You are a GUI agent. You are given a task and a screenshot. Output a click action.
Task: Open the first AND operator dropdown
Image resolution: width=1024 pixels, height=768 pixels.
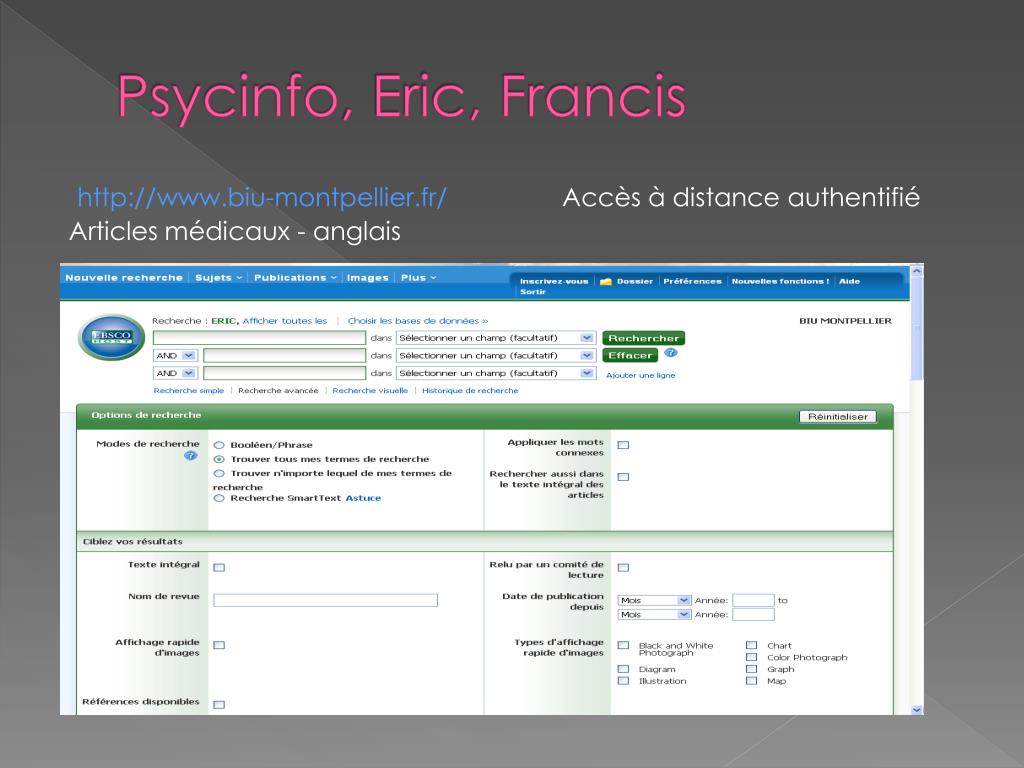pyautogui.click(x=175, y=356)
